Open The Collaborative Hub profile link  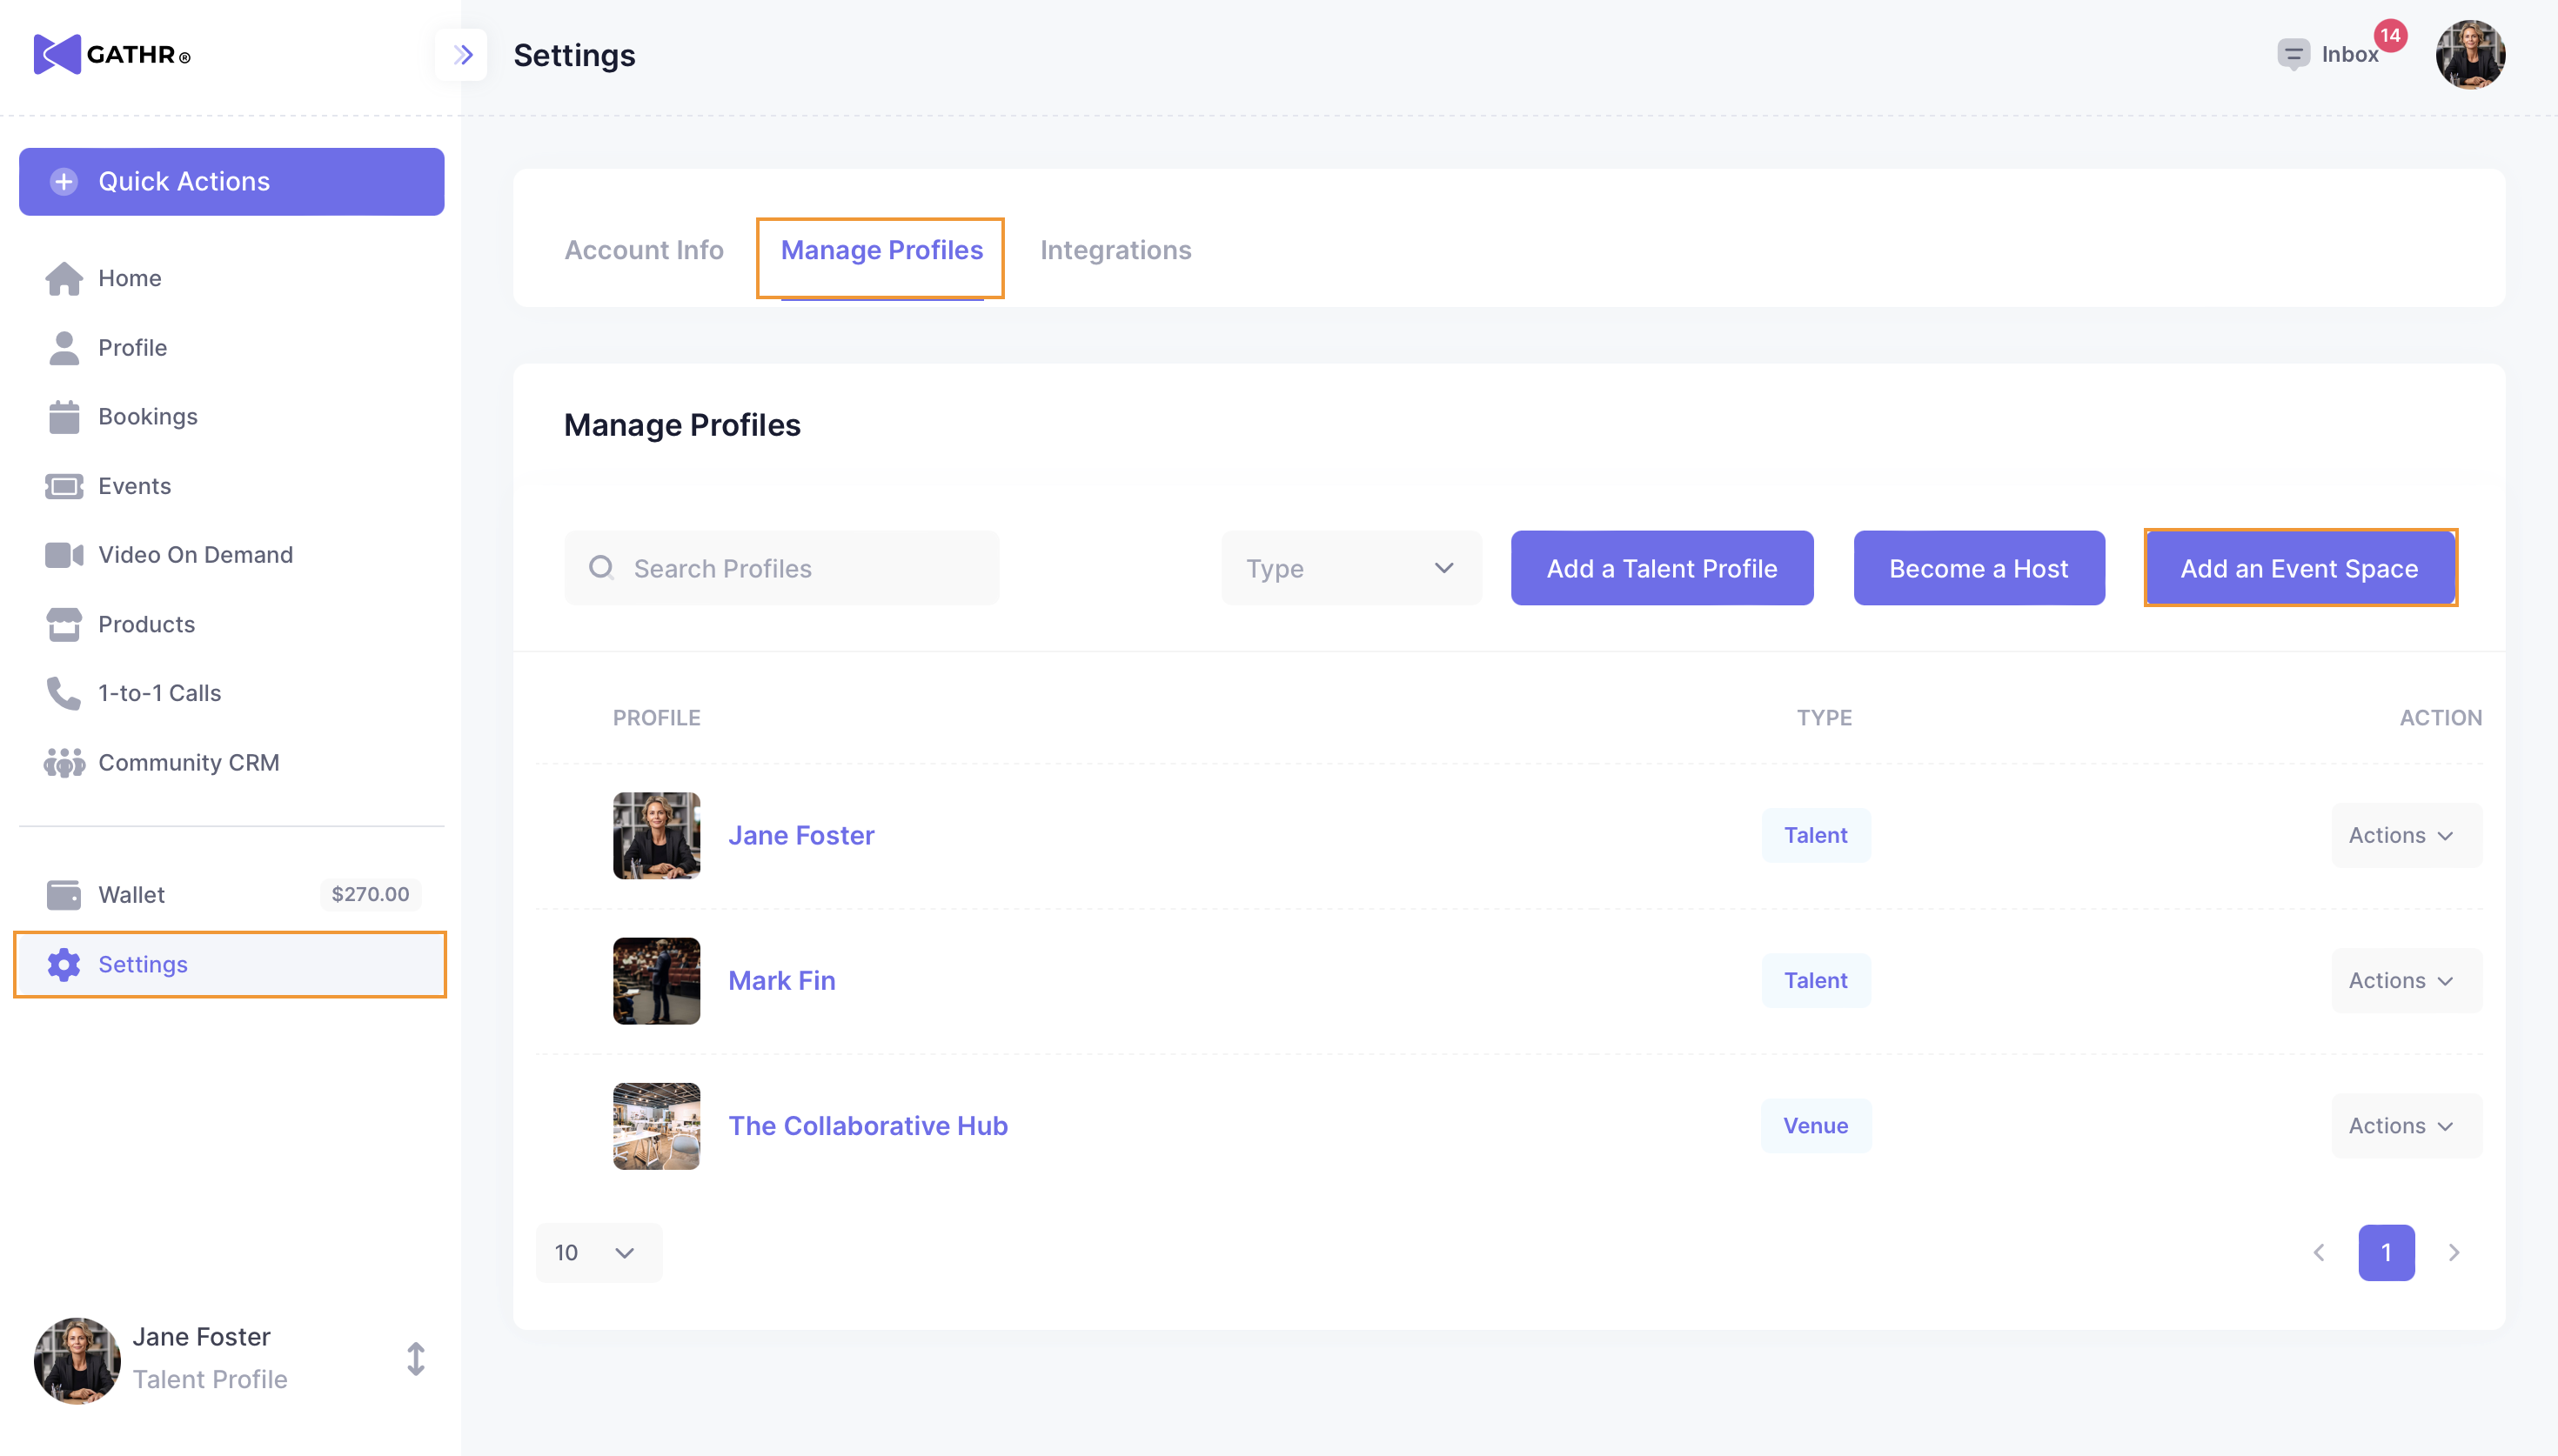(867, 1126)
